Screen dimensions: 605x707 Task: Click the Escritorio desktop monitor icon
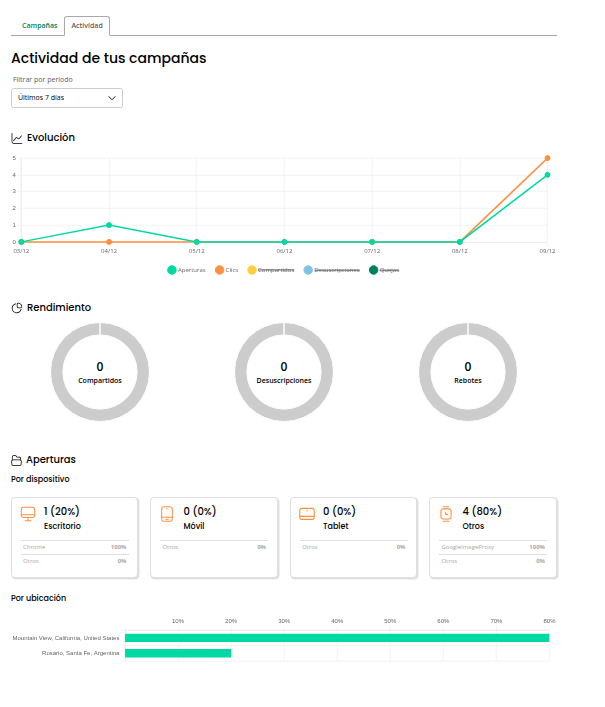click(x=28, y=513)
